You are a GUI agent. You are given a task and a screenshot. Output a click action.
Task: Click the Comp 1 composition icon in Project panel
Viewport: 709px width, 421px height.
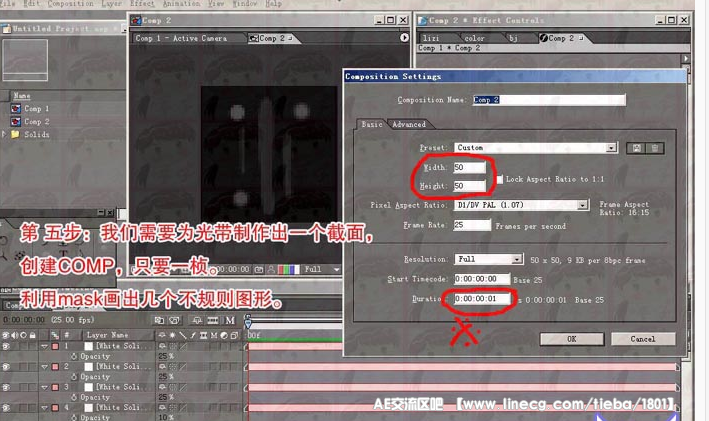click(x=16, y=109)
